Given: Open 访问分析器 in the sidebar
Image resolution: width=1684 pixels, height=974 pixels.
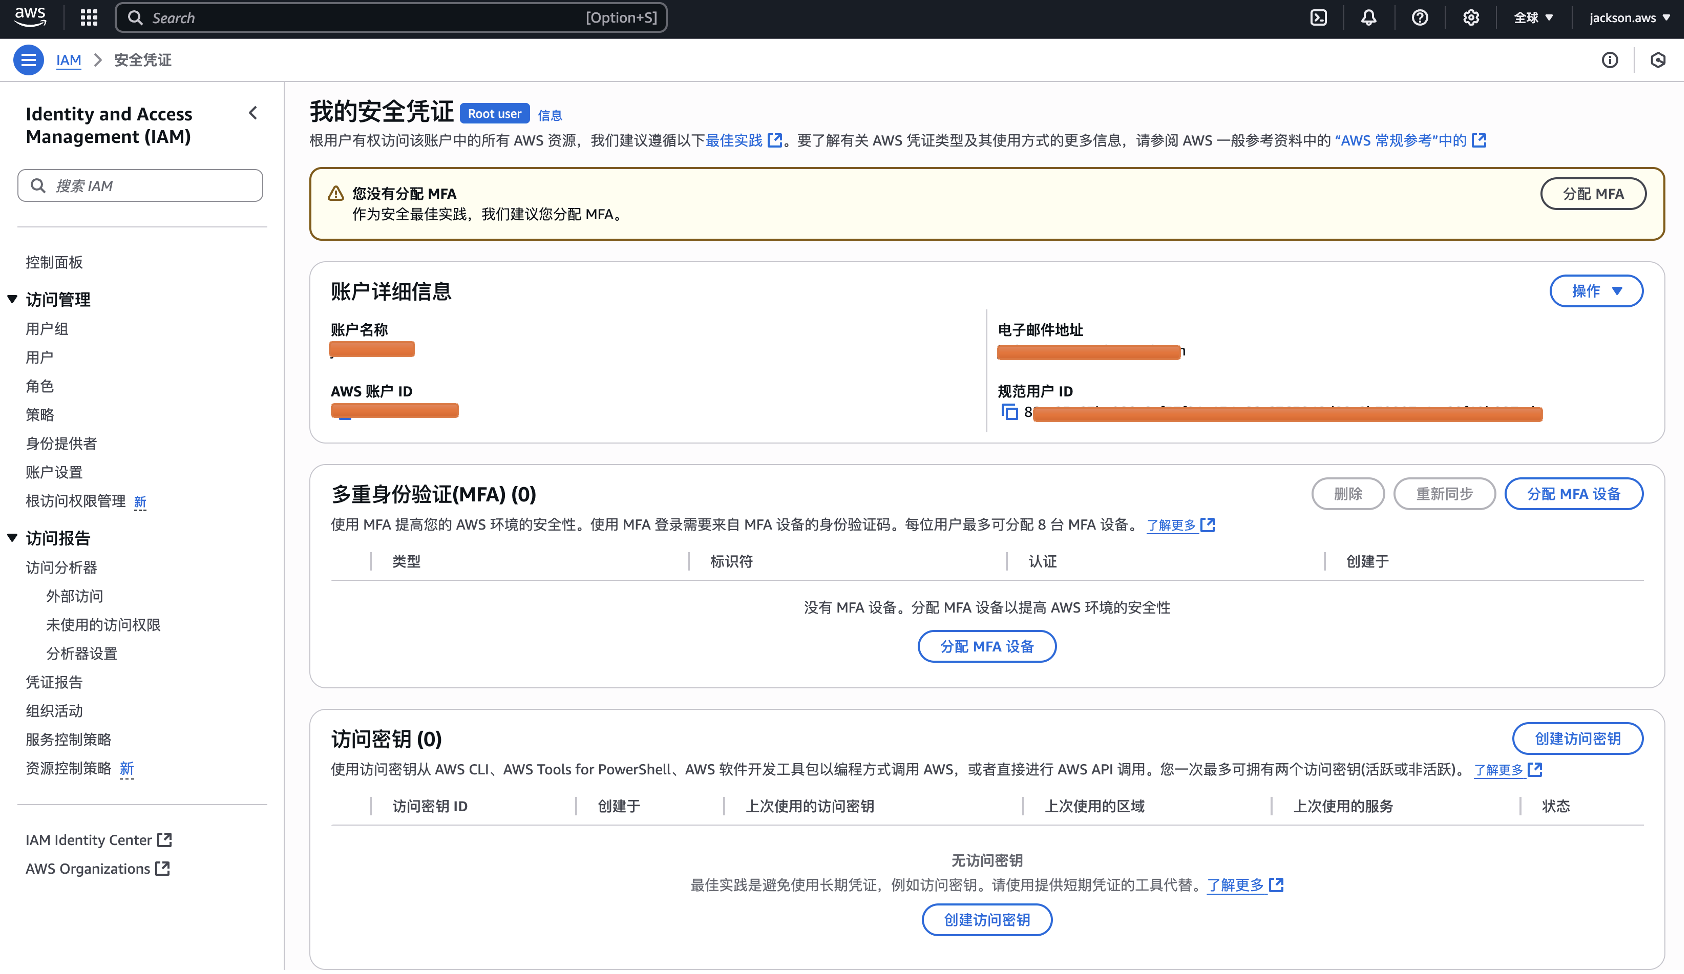Looking at the screenshot, I should (x=61, y=567).
